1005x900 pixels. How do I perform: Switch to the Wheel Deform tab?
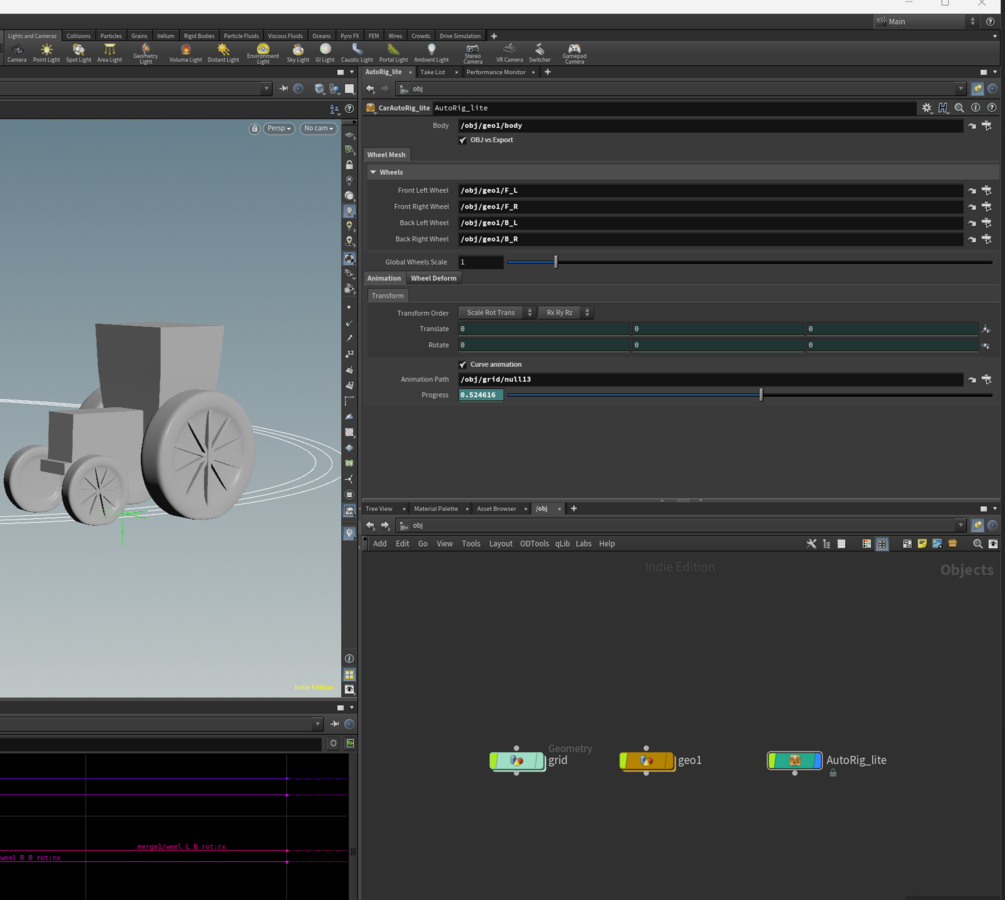(433, 278)
